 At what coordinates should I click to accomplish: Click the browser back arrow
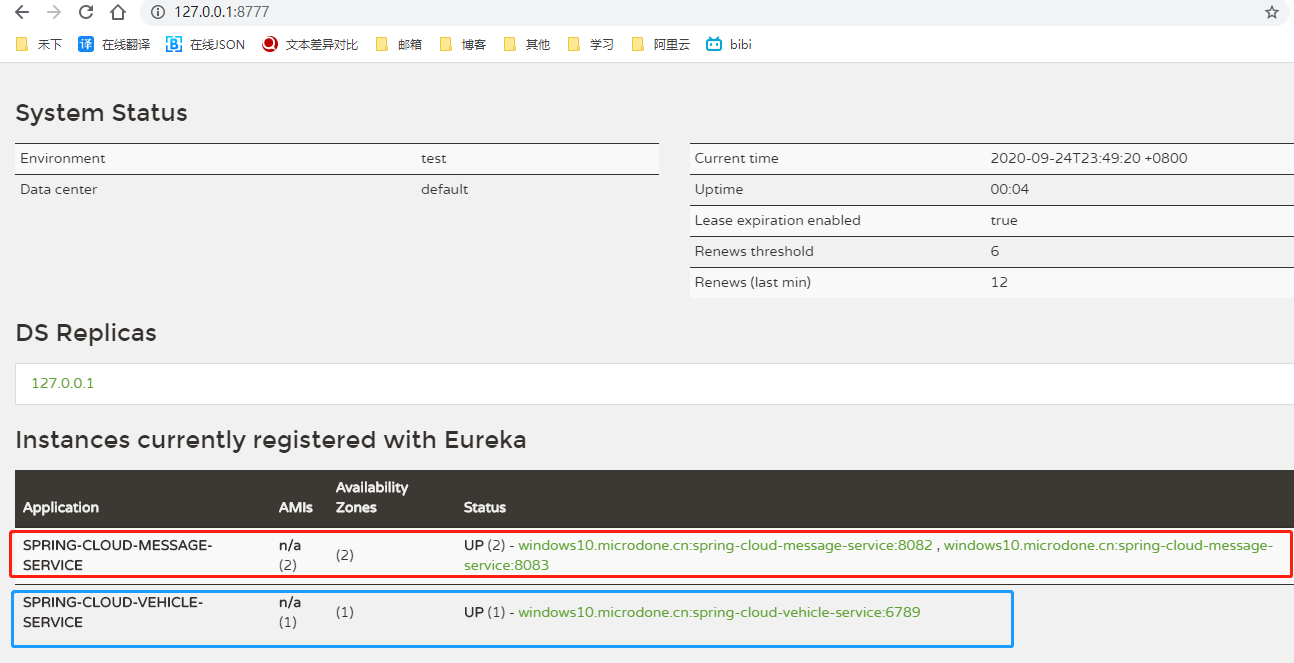pos(22,13)
